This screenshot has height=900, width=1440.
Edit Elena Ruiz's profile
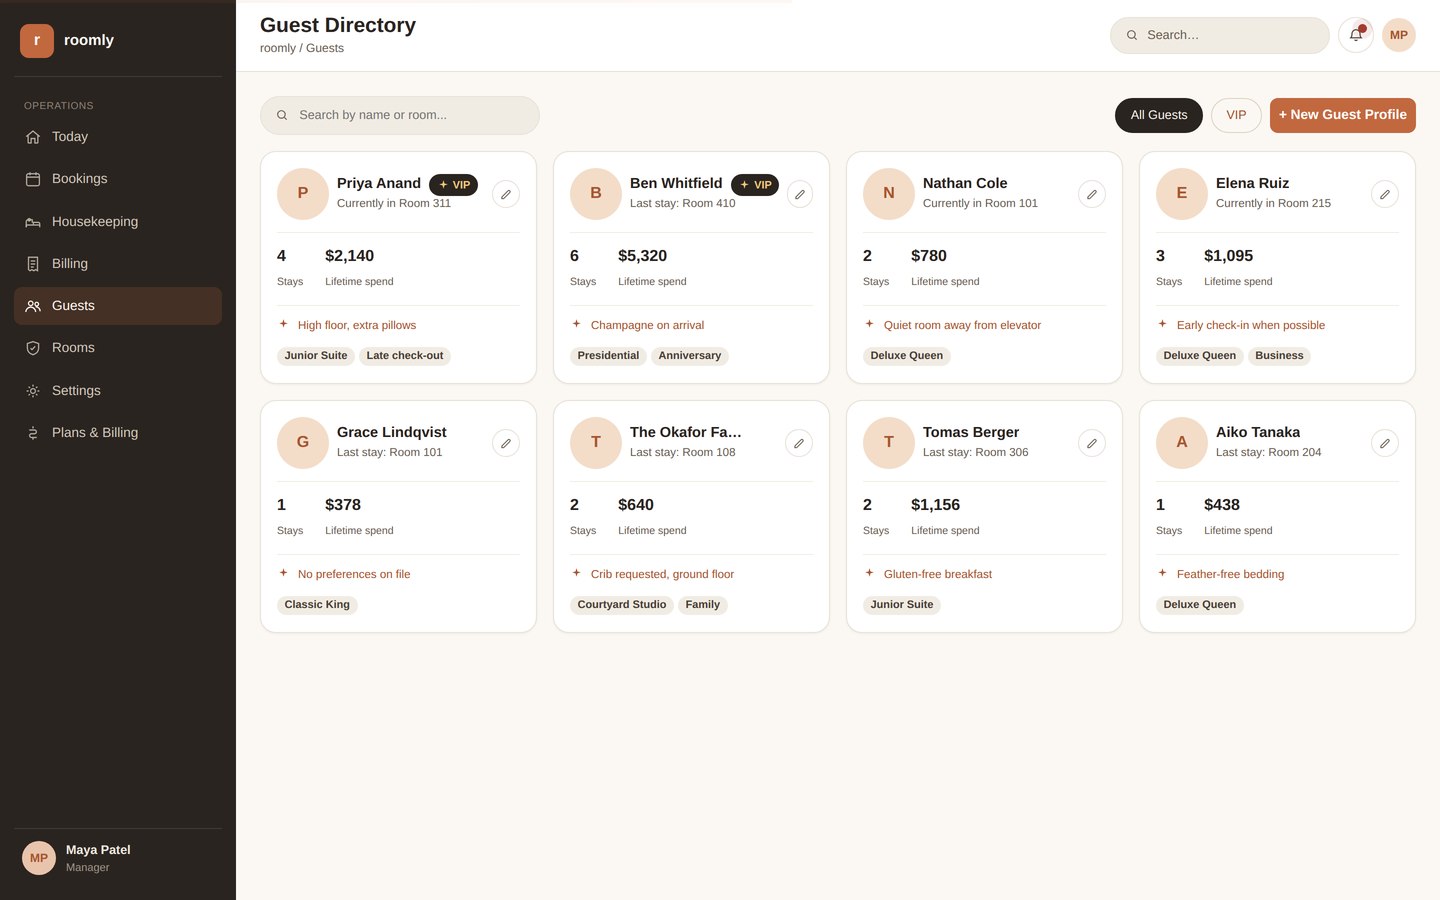pyautogui.click(x=1385, y=194)
